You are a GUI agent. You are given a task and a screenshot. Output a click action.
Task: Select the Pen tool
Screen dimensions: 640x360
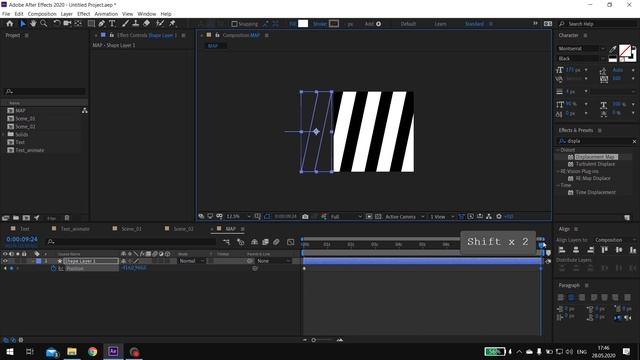point(102,24)
